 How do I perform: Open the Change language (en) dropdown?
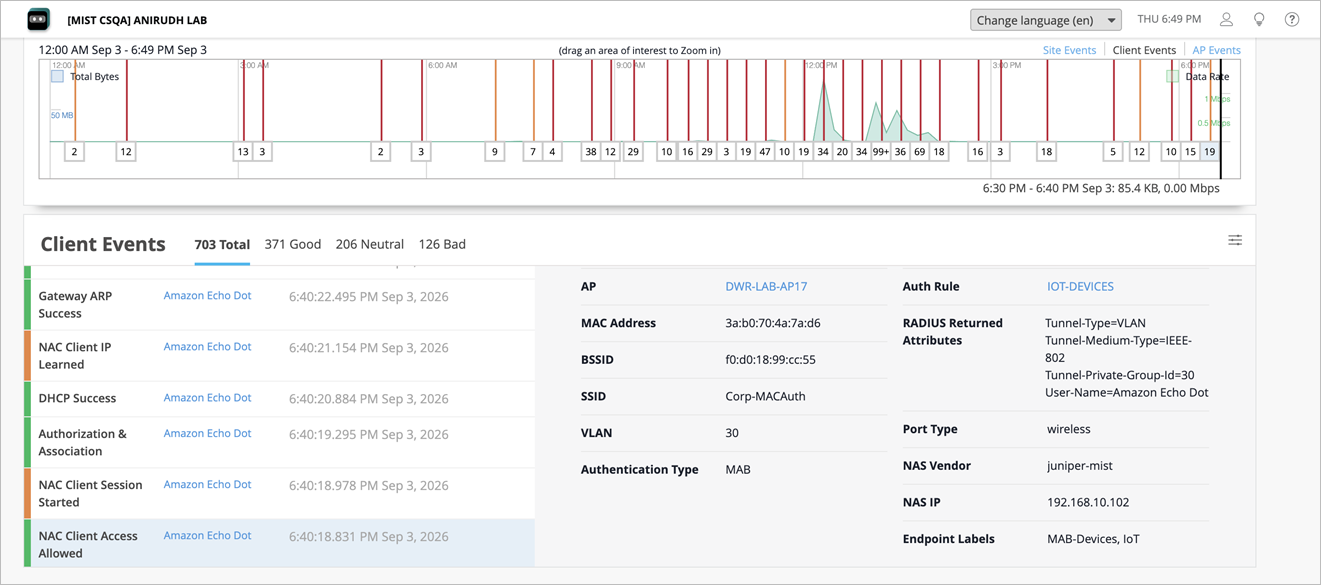click(x=1045, y=20)
